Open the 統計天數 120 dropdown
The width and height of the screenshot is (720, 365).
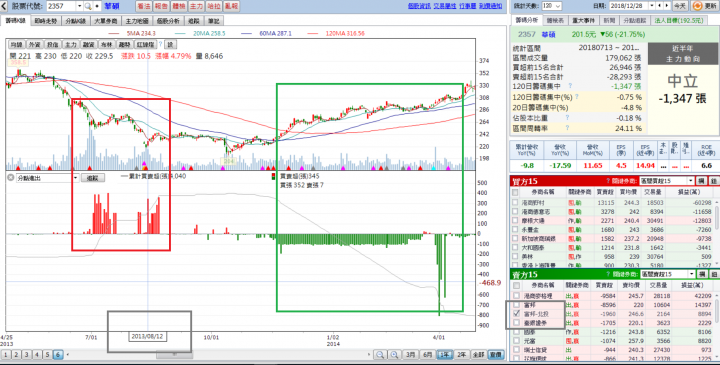[x=551, y=6]
